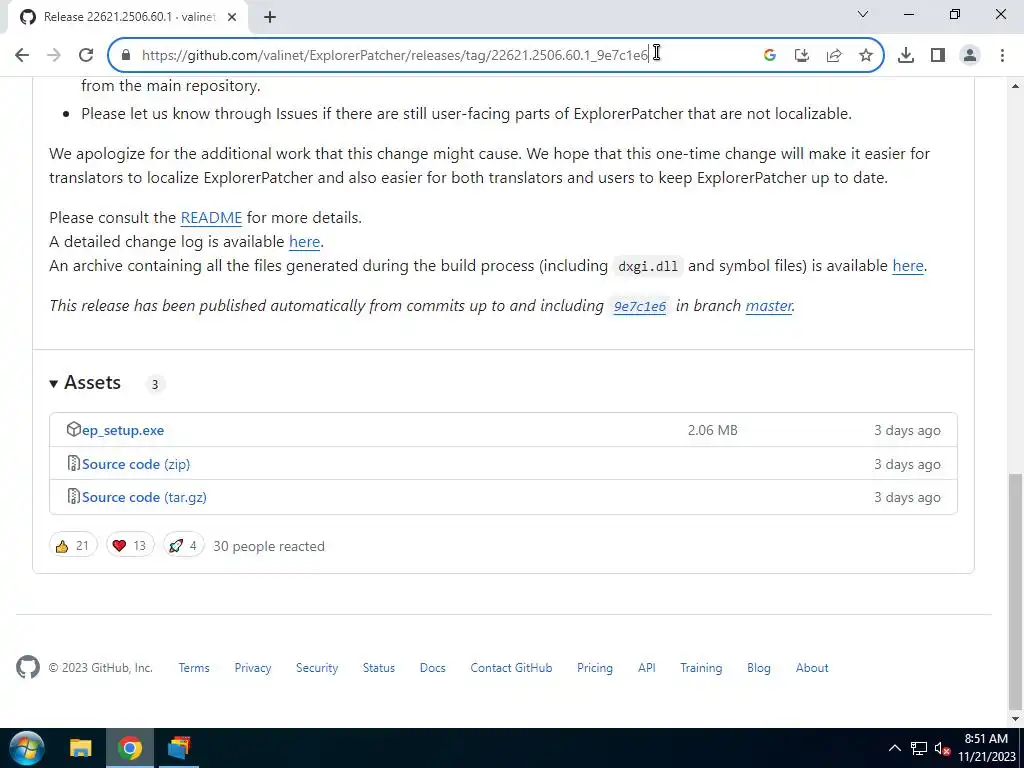Click the GitHub logo in footer
The height and width of the screenshot is (768, 1024).
(x=28, y=667)
